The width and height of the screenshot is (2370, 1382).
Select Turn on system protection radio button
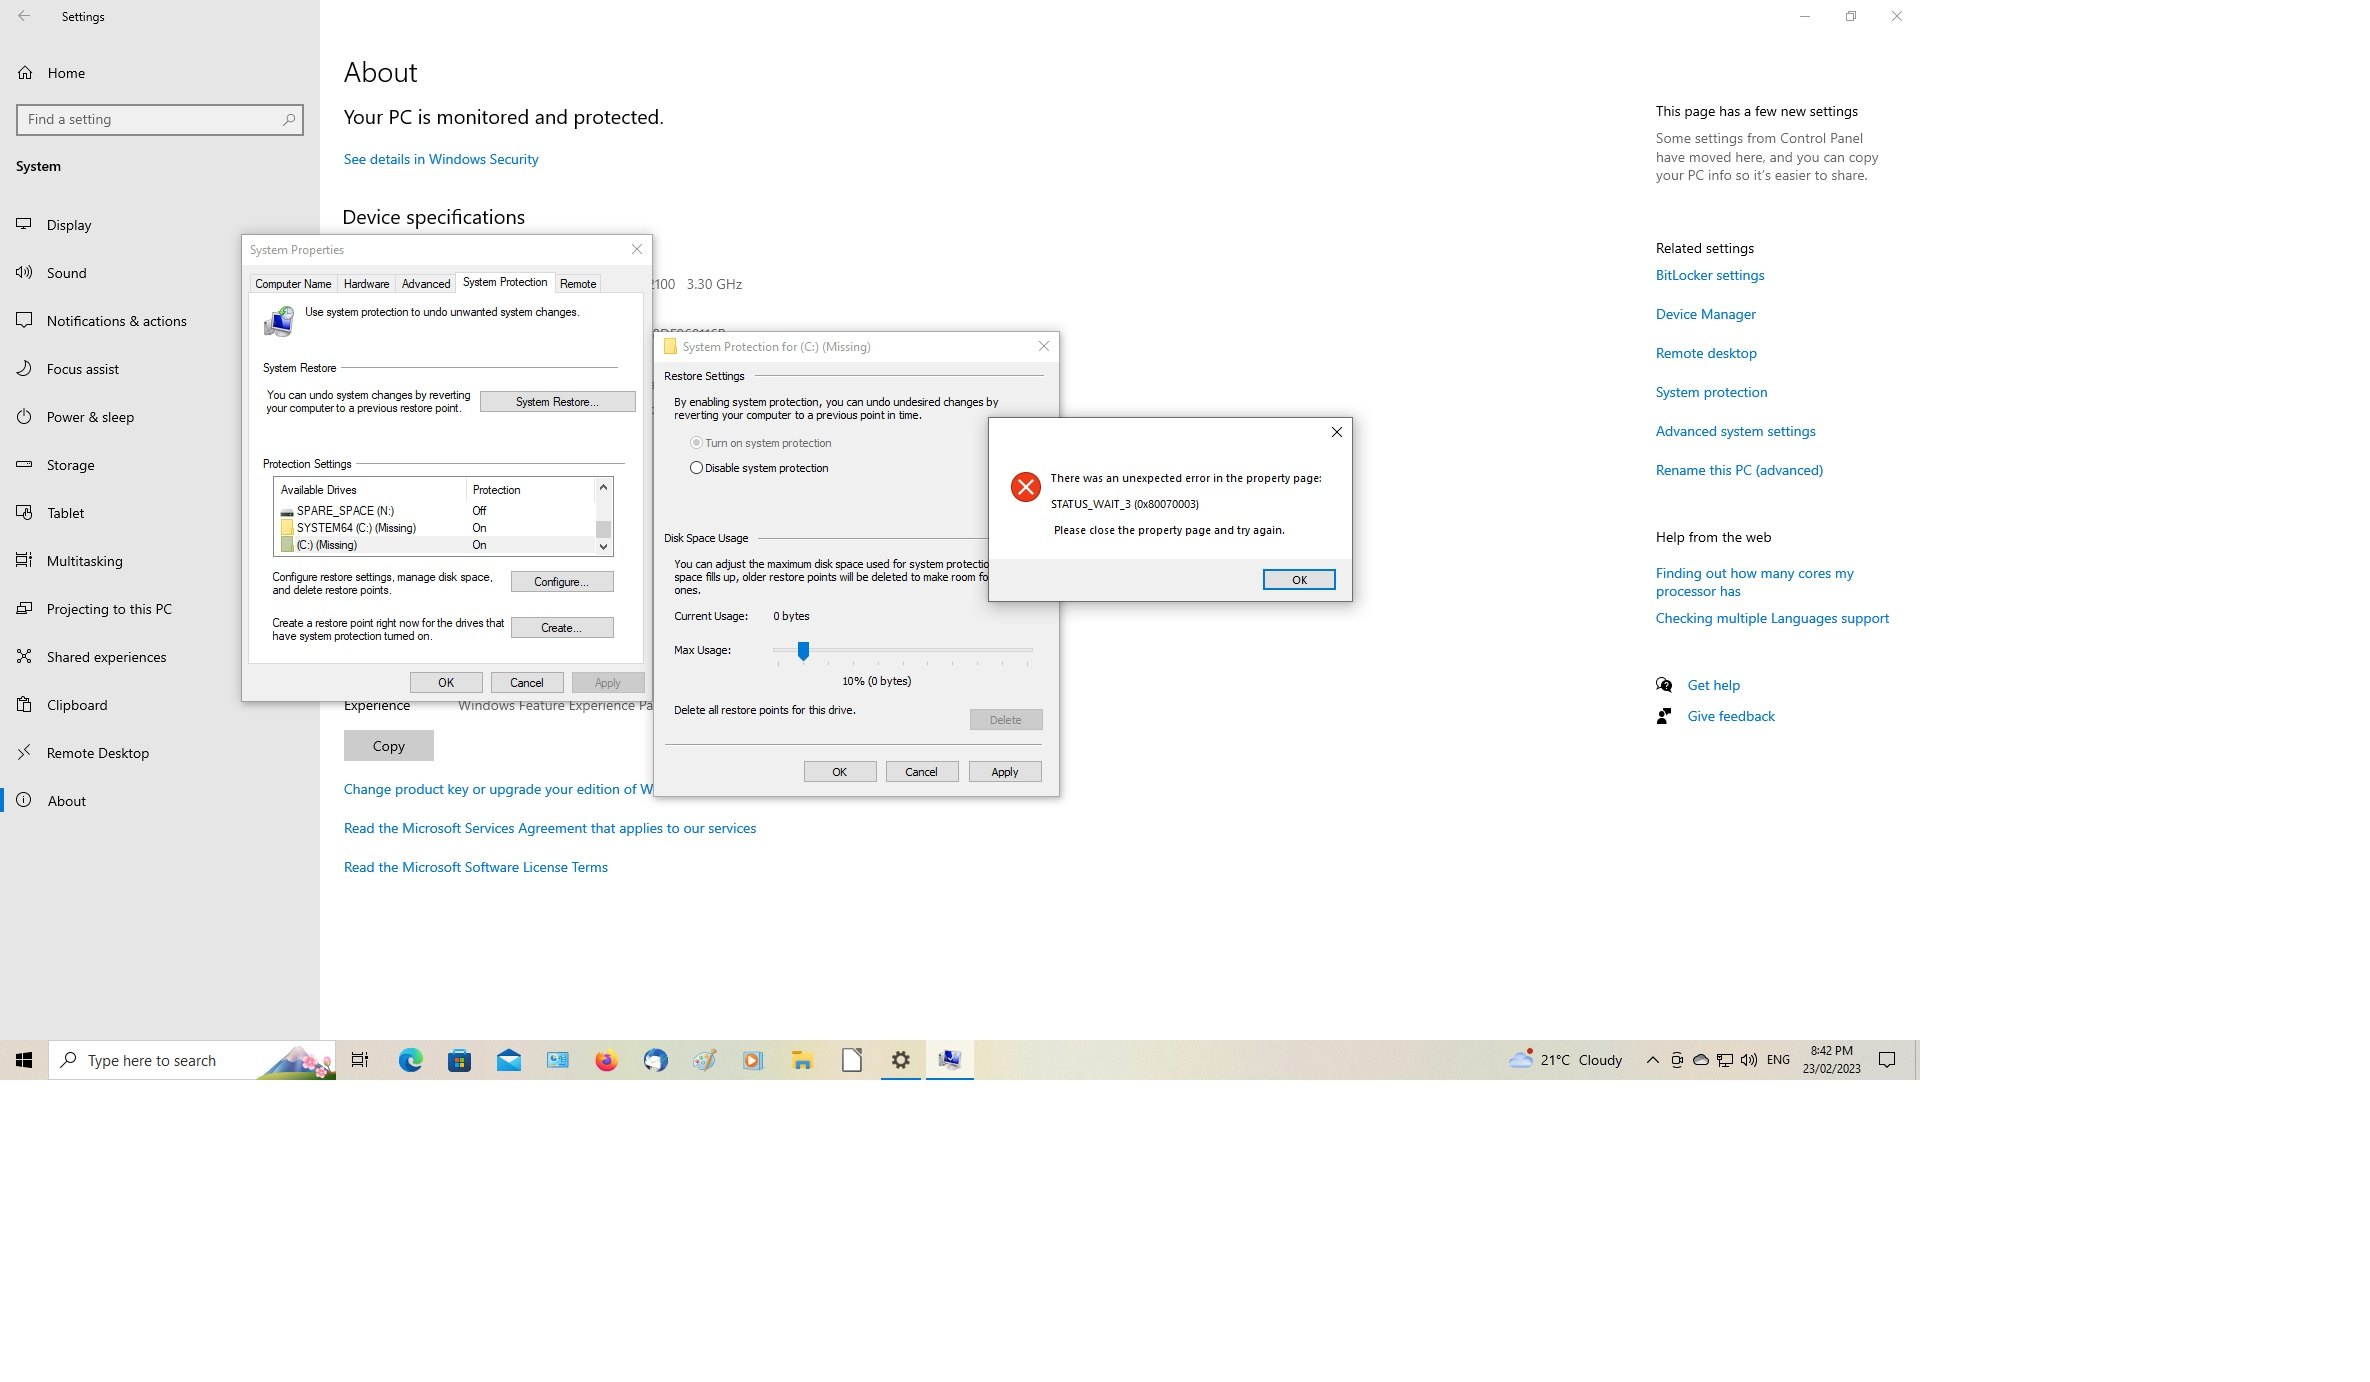pos(696,443)
